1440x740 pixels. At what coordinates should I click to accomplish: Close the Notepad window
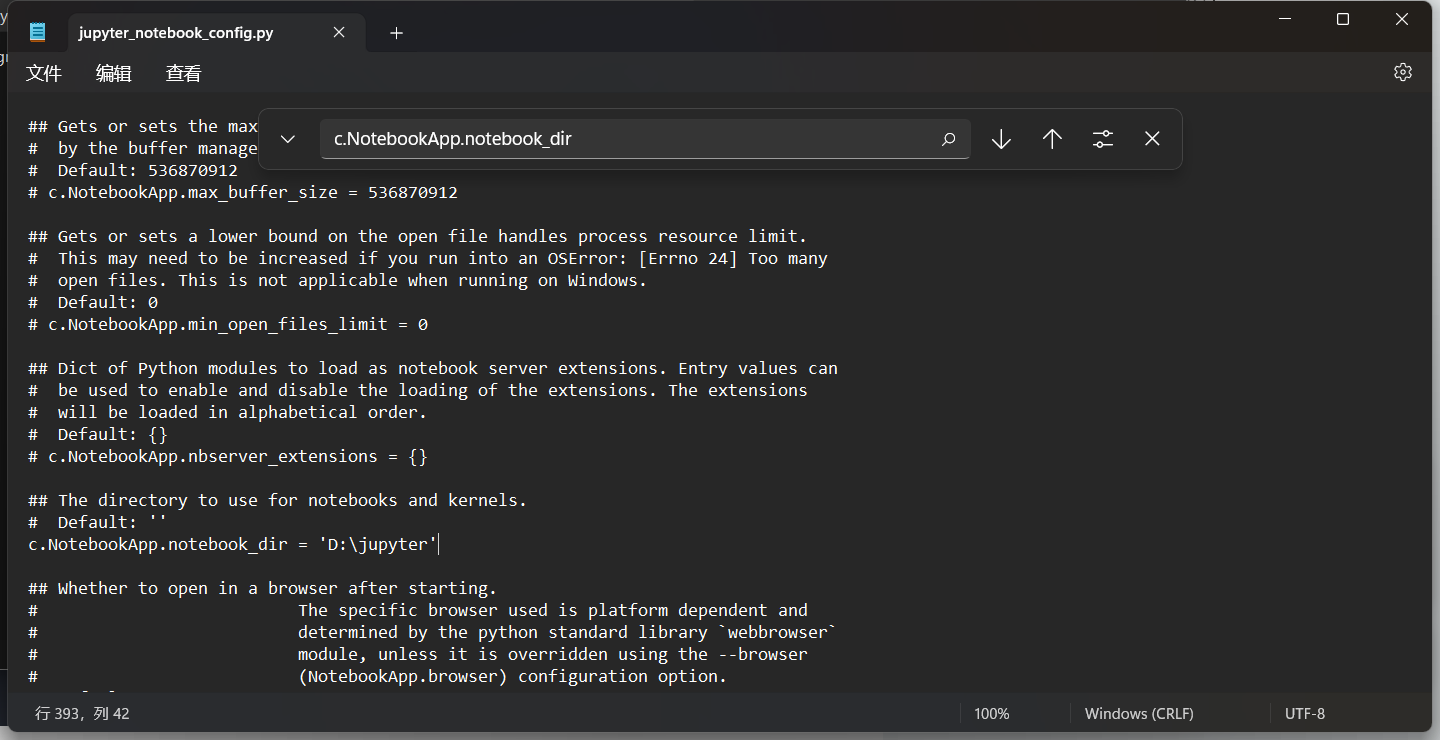pos(1402,19)
